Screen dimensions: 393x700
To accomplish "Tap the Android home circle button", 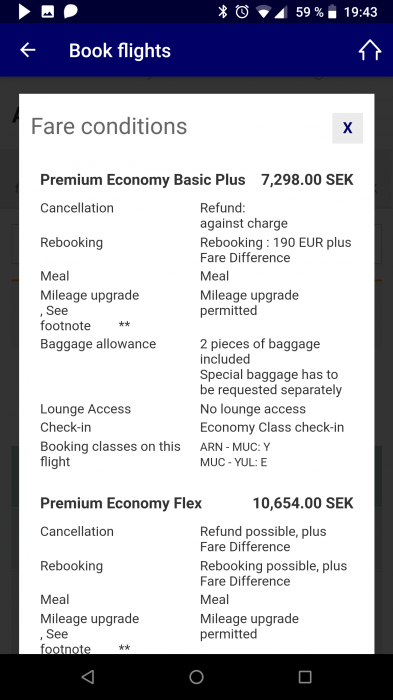I will tap(196, 677).
